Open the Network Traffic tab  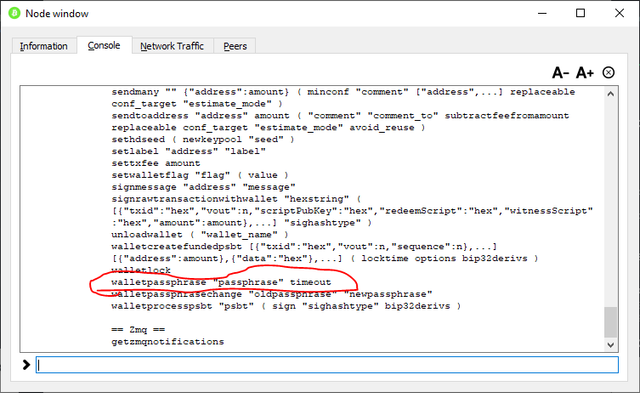(172, 46)
